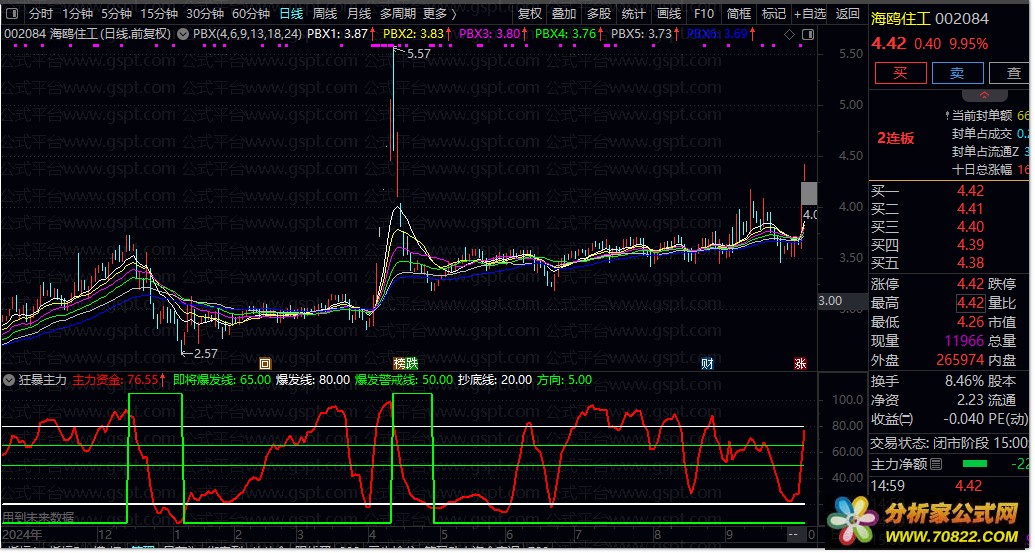Click the red 涨 marker on chart
The height and width of the screenshot is (553, 1035).
(x=800, y=363)
